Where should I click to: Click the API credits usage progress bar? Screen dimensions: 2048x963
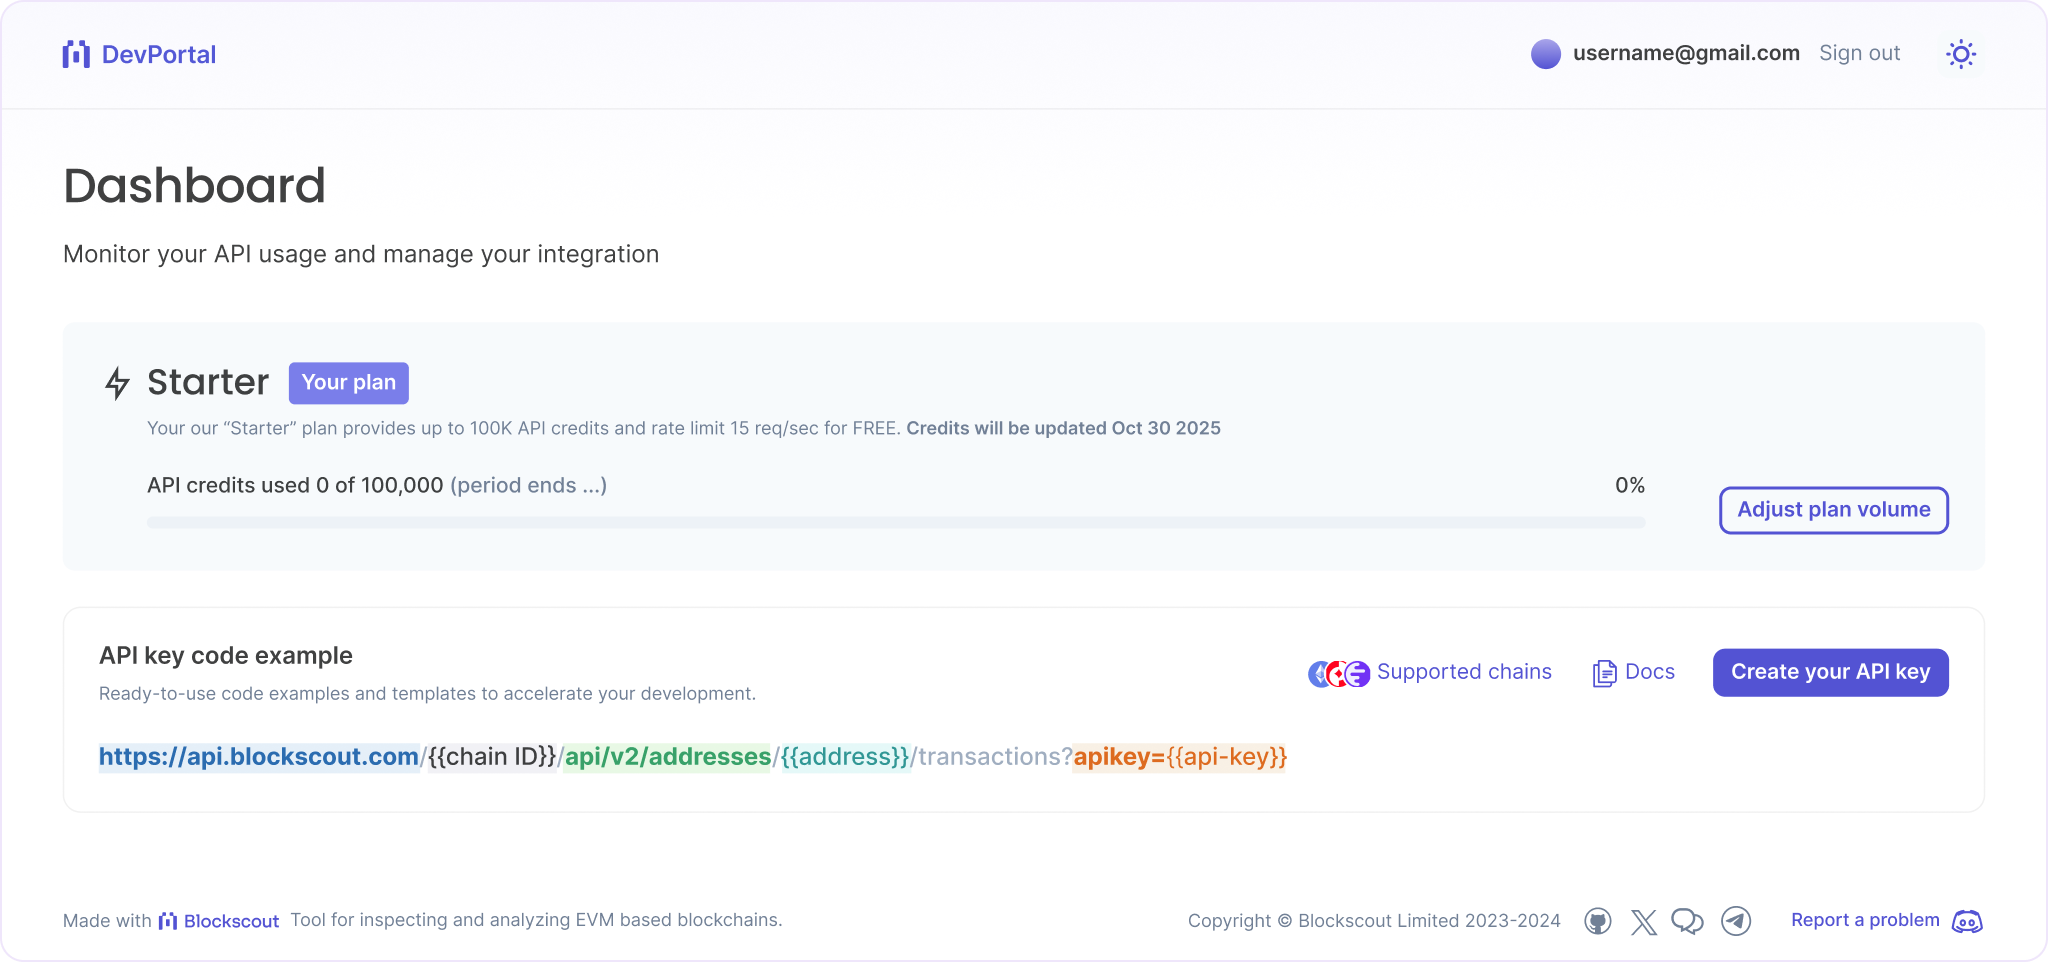[x=895, y=521]
